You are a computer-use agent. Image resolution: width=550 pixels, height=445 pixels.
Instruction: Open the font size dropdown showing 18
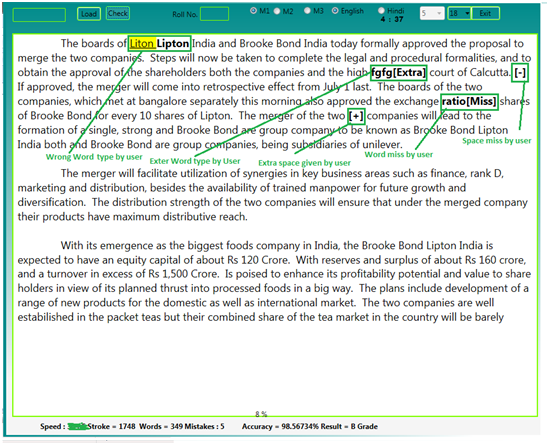tap(460, 13)
